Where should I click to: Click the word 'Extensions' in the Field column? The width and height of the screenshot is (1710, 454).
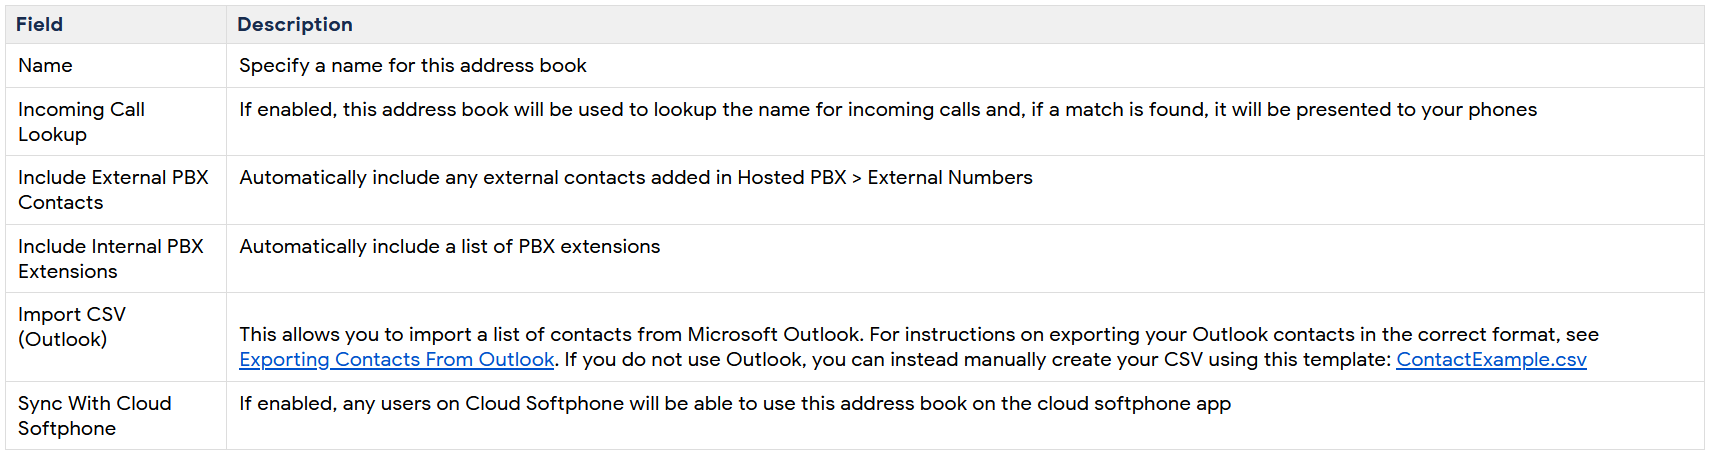[67, 272]
